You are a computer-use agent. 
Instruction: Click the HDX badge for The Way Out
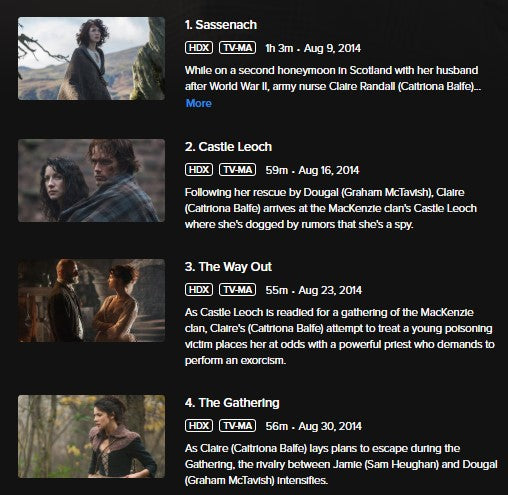(199, 290)
